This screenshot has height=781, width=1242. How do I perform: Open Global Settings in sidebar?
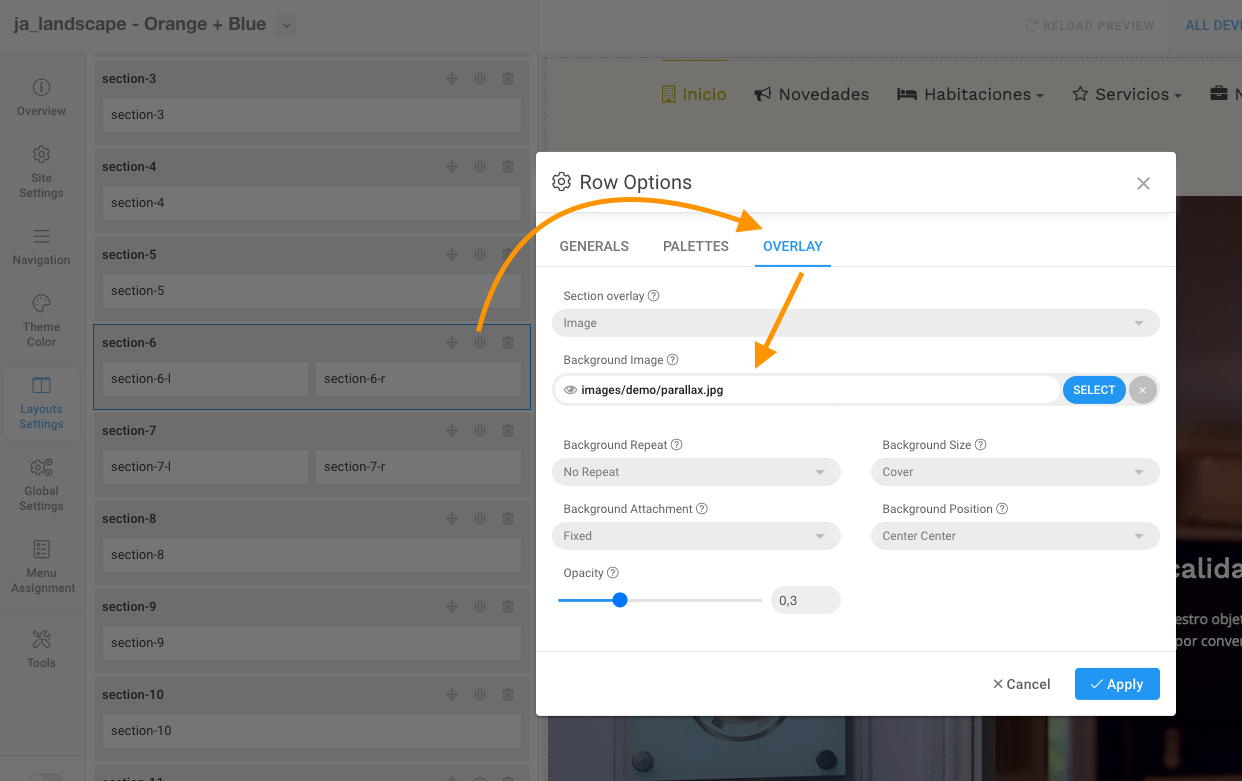tap(41, 484)
